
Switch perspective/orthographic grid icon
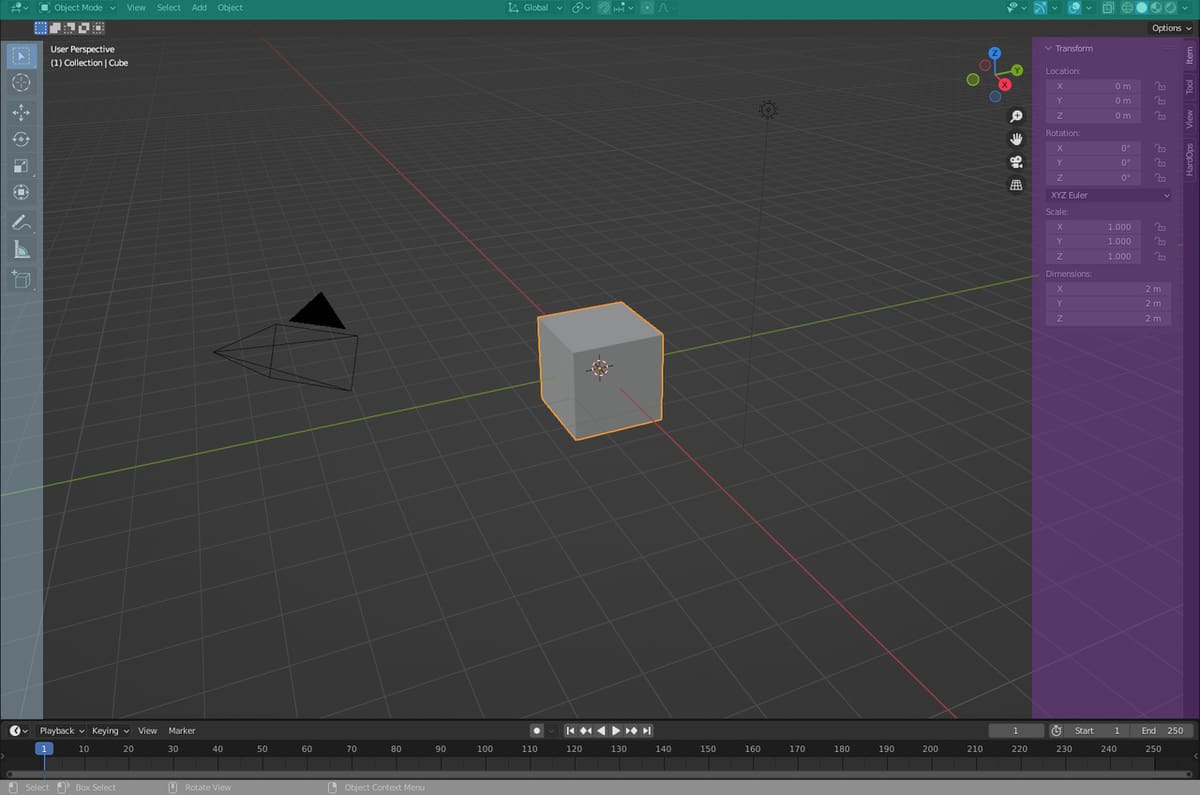tap(1016, 185)
